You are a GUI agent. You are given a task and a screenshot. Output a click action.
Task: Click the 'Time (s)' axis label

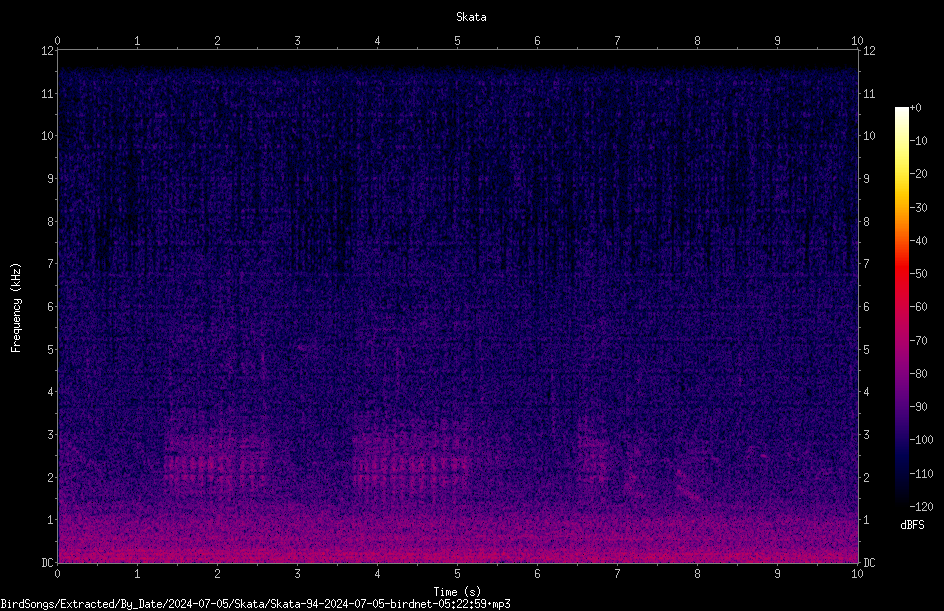click(457, 592)
